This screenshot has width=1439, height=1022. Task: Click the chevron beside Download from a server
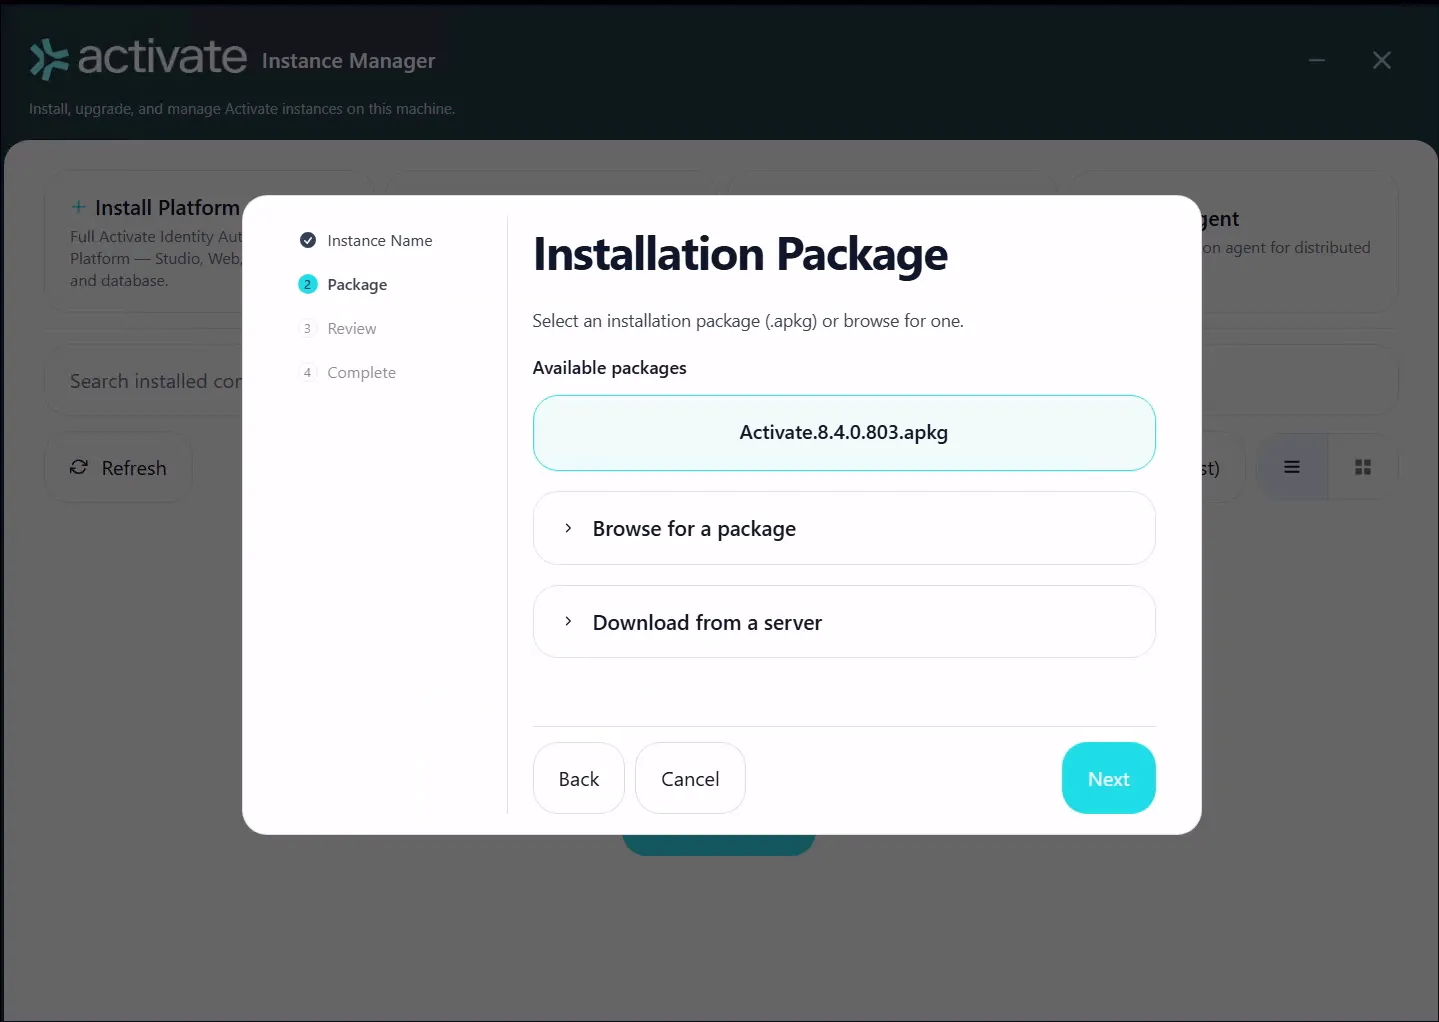click(568, 622)
